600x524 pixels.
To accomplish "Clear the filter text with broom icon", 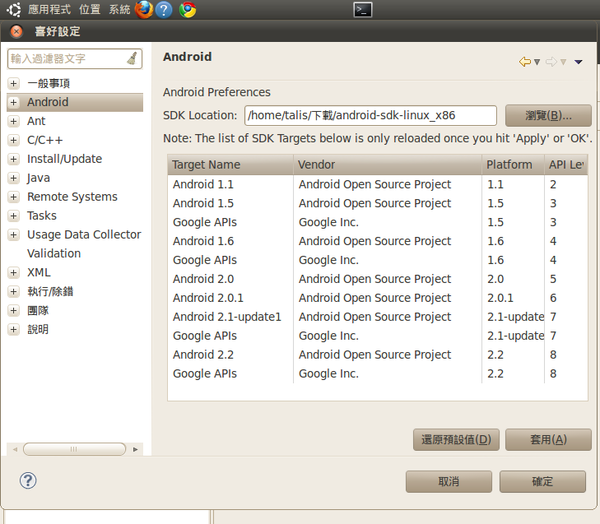I will tap(132, 58).
